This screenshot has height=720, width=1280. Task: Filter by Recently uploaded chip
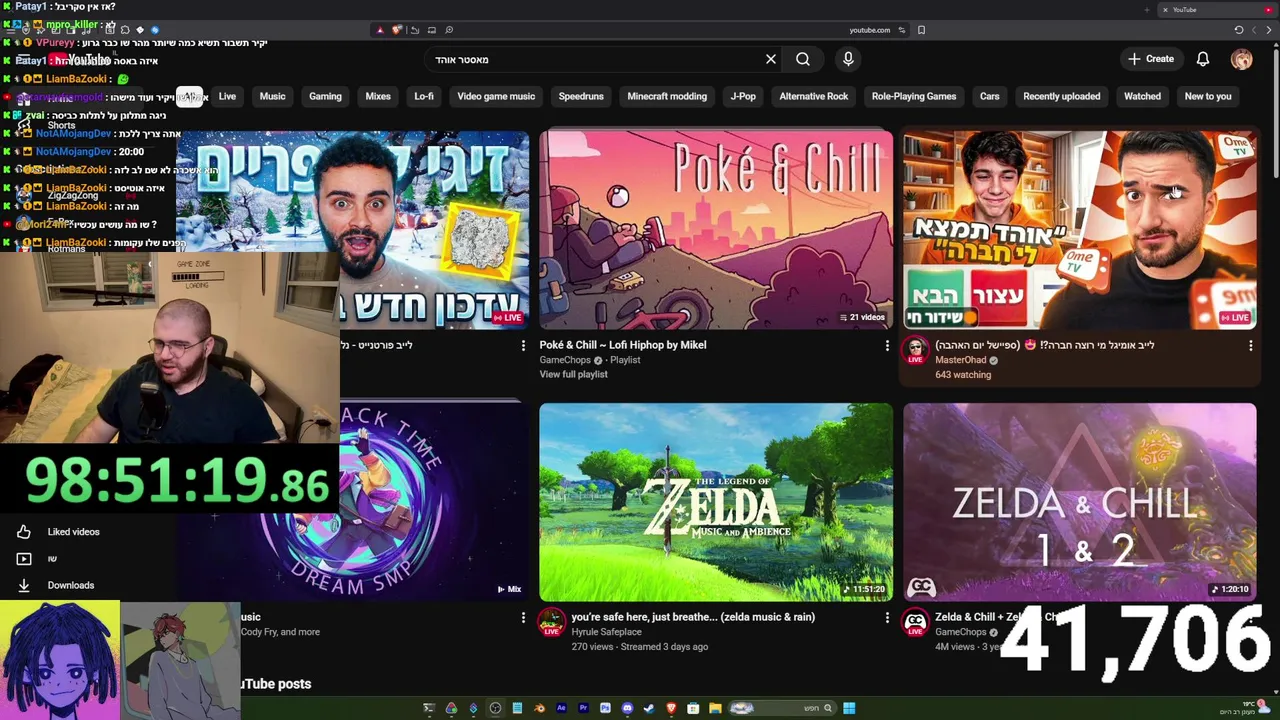[x=1062, y=96]
